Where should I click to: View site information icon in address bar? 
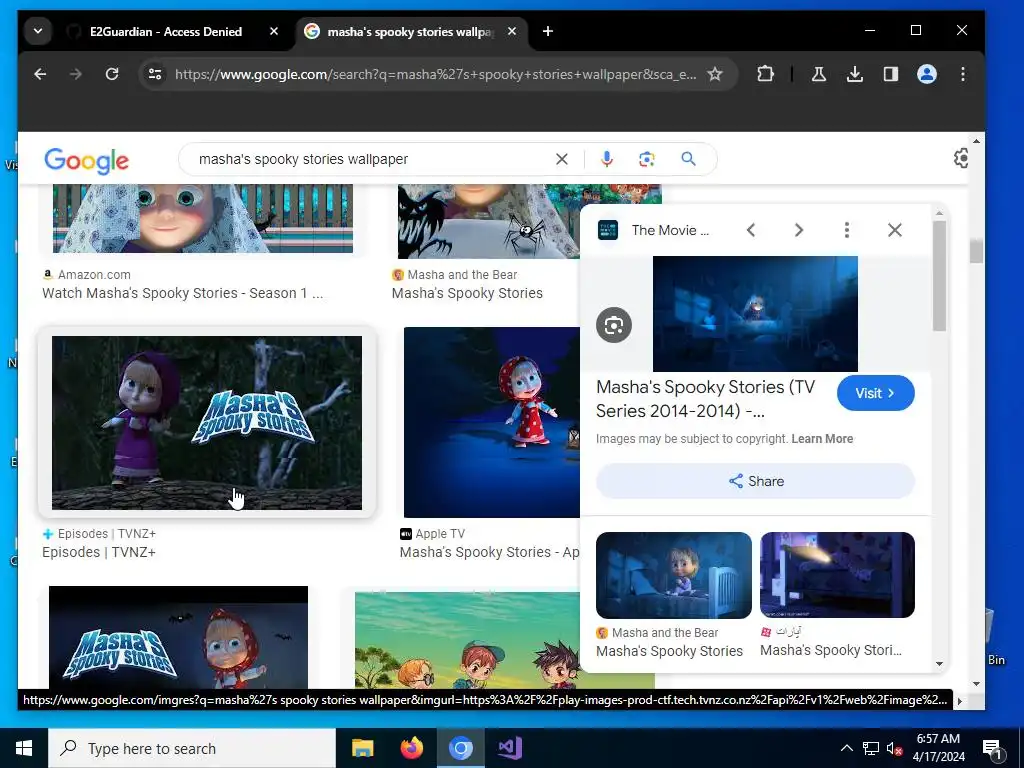155,74
